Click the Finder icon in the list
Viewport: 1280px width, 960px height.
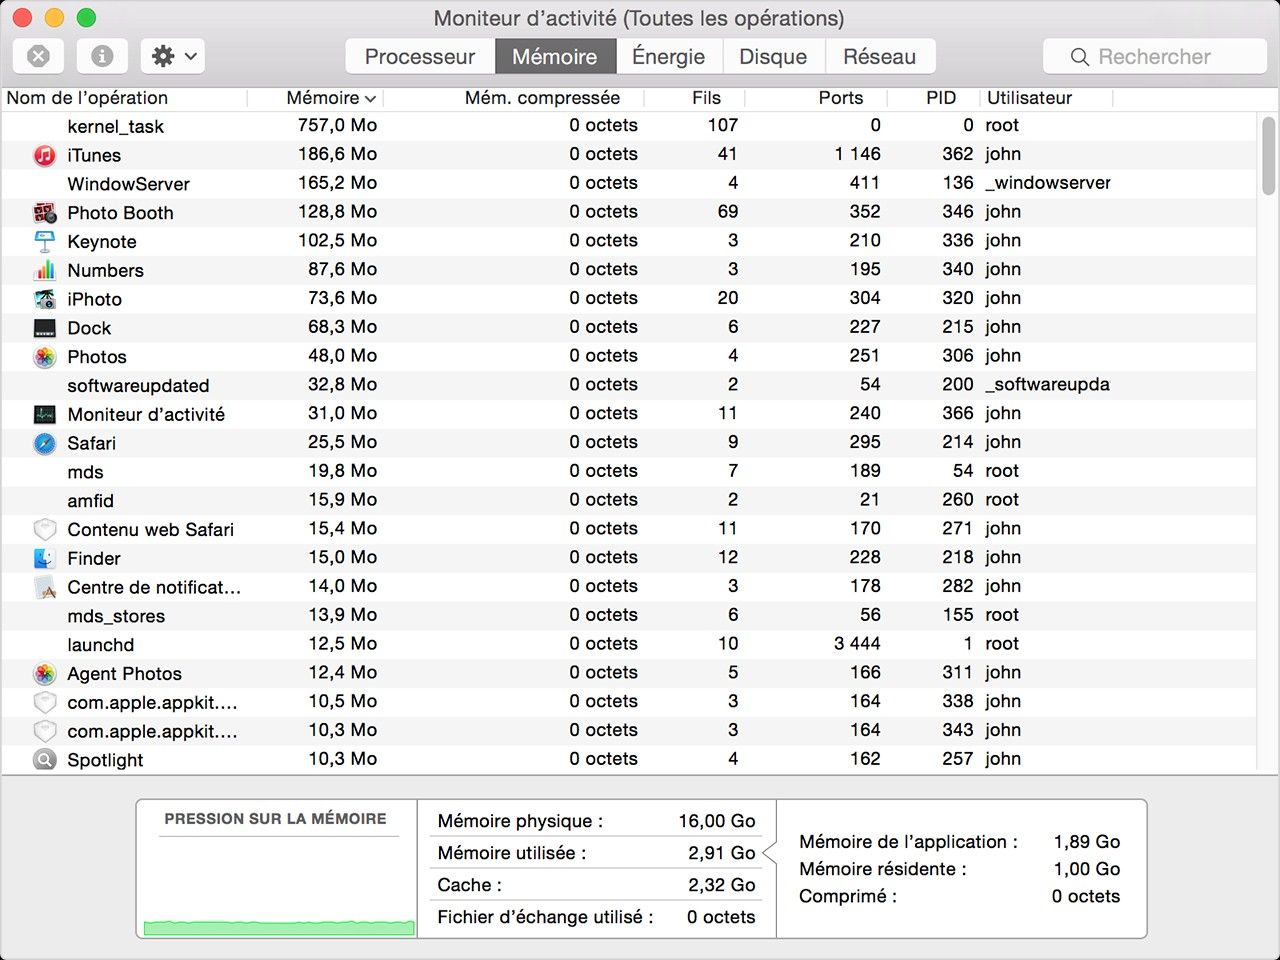click(x=44, y=558)
